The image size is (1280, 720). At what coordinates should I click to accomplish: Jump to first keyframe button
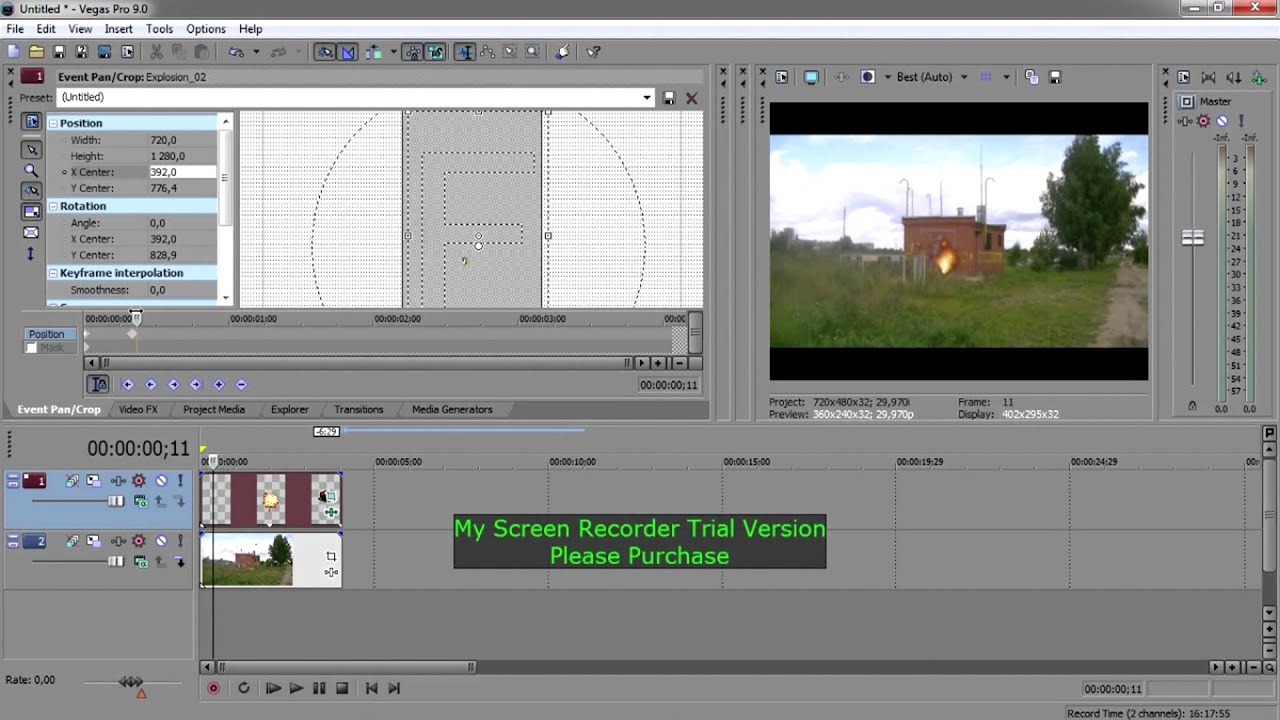[128, 384]
